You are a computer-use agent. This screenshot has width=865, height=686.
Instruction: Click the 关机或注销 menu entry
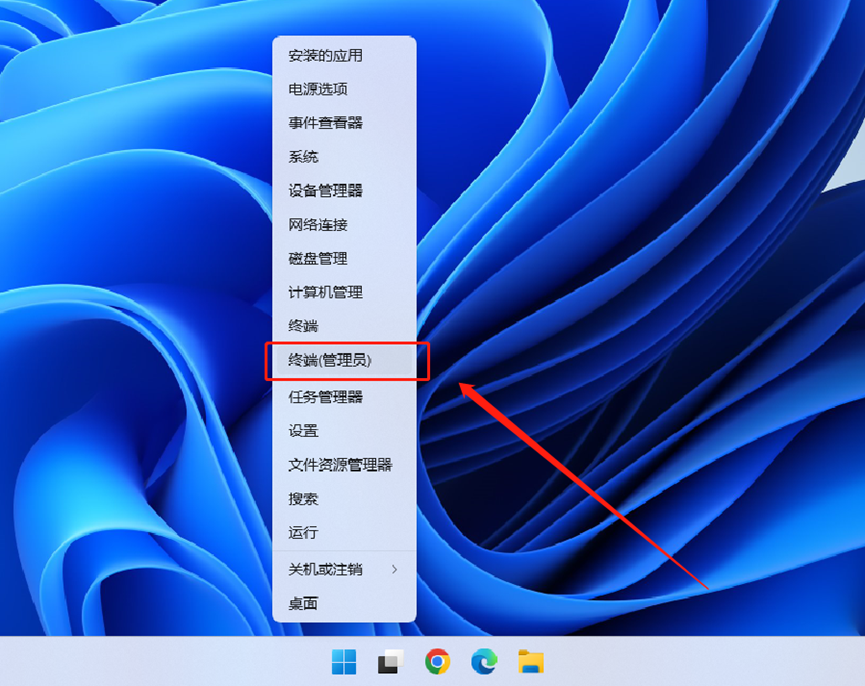(x=344, y=569)
